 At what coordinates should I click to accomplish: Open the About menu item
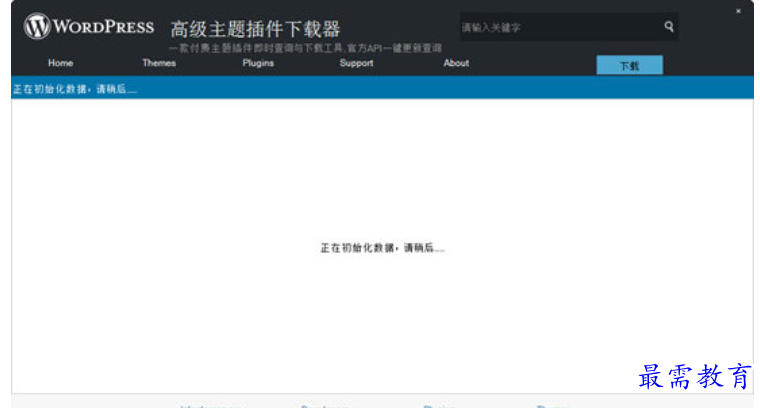click(456, 63)
